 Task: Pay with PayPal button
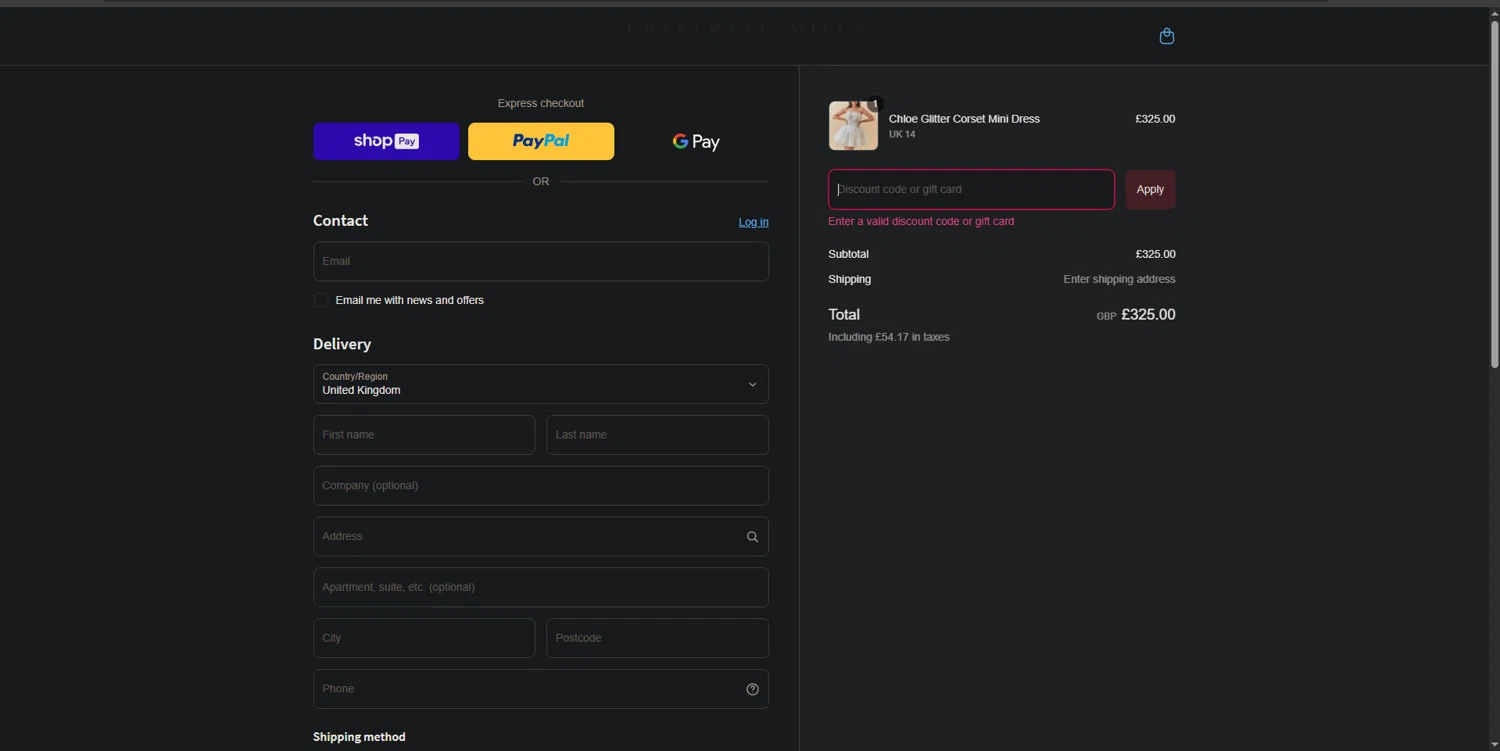541,141
